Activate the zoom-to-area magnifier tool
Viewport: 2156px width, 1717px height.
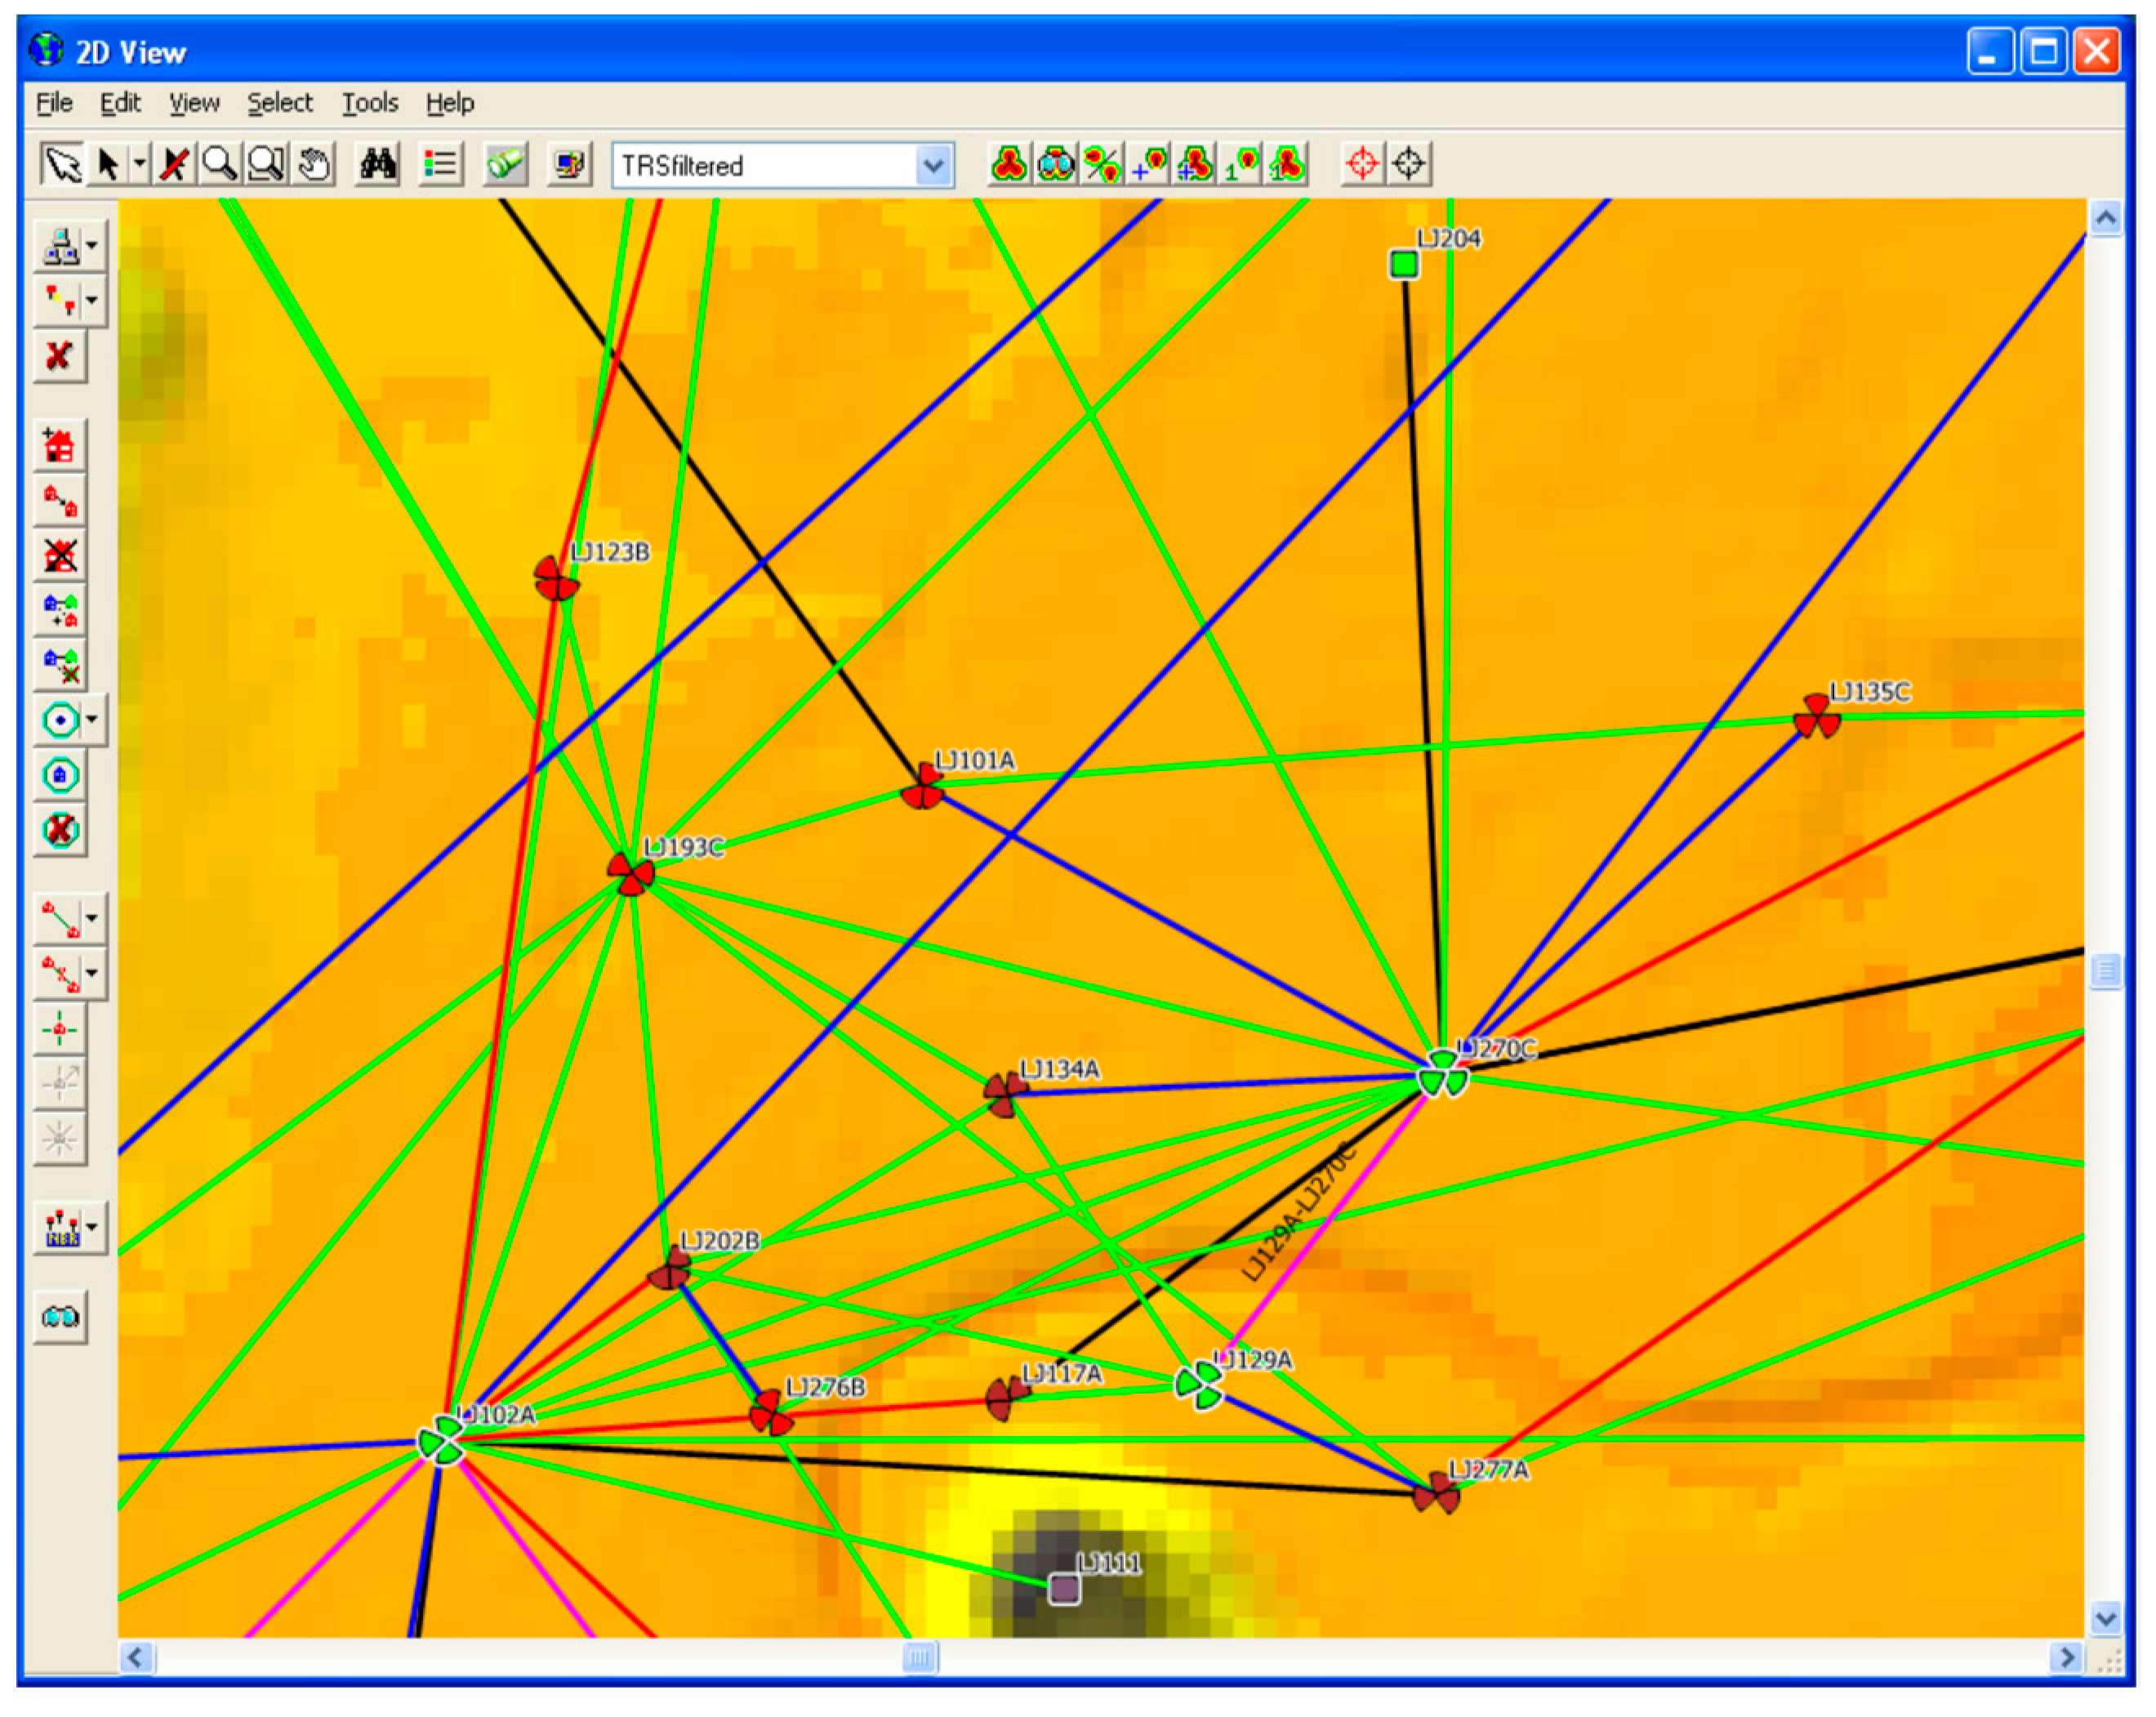pyautogui.click(x=266, y=164)
